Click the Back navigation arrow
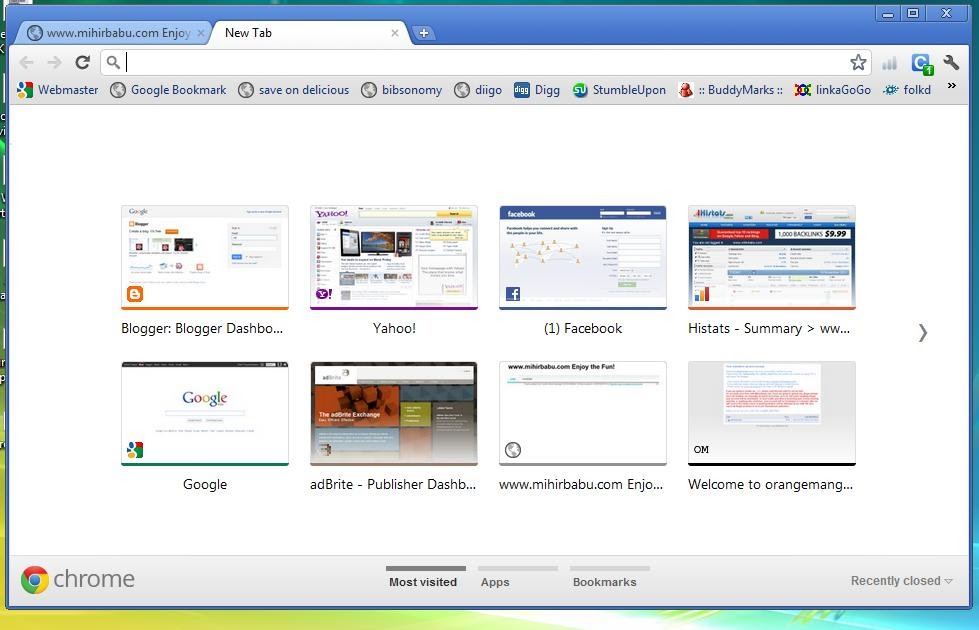 tap(26, 62)
